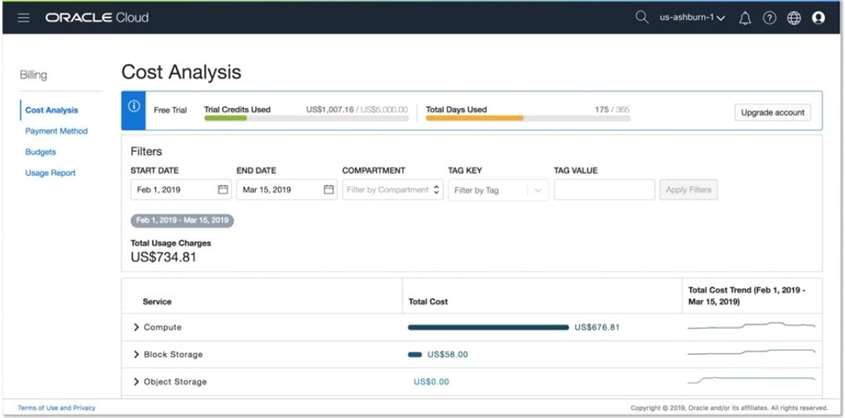845x418 pixels.
Task: Click the Cost Analysis page heading
Action: pos(181,72)
